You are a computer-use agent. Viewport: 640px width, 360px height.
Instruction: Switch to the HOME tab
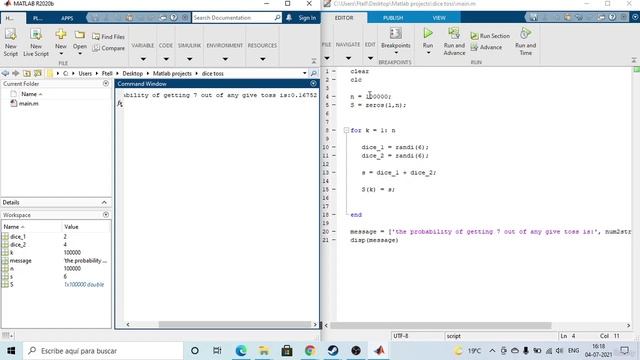point(10,18)
